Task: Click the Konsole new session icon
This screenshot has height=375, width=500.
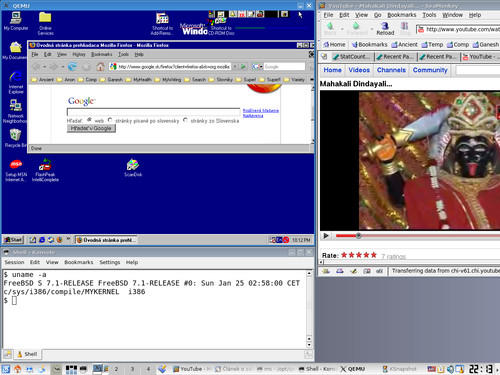Action: click(8, 354)
